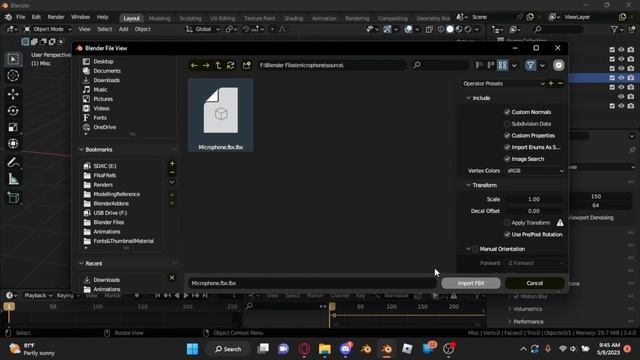Collapse the Bookmarks panel
Viewport: 640px width, 360px height.
(81, 150)
